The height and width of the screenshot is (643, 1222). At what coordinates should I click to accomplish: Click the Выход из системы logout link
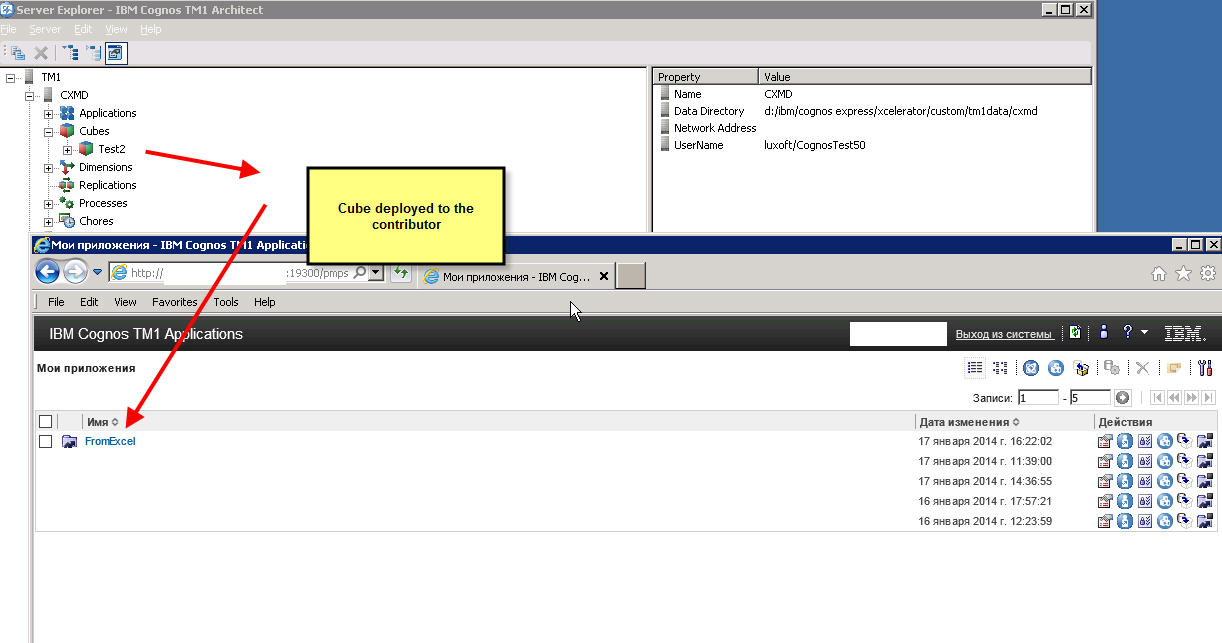click(x=1004, y=334)
